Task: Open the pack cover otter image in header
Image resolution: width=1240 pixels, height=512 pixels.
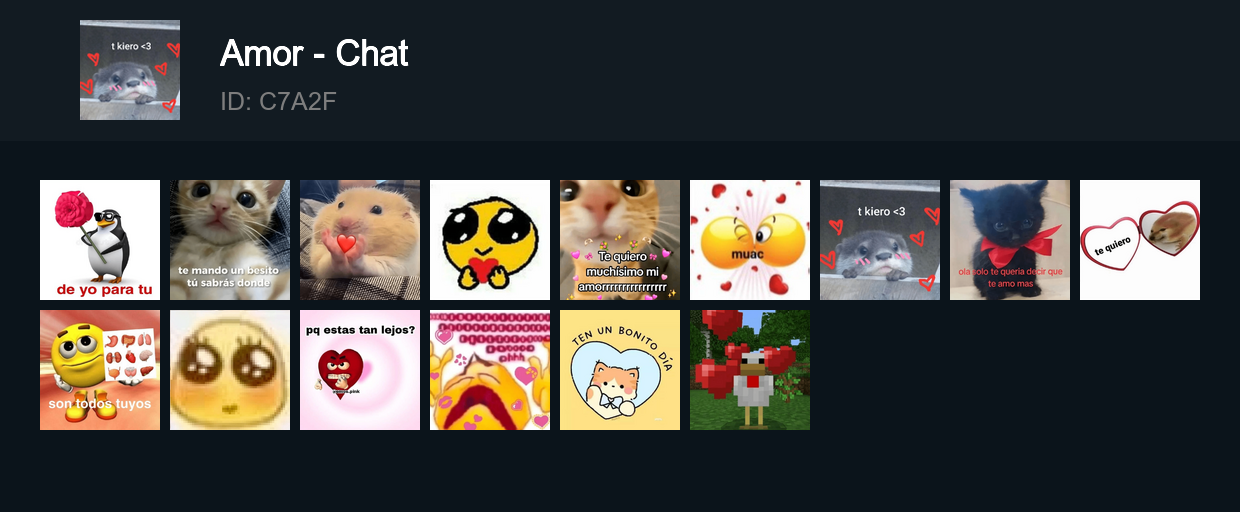Action: coord(130,70)
